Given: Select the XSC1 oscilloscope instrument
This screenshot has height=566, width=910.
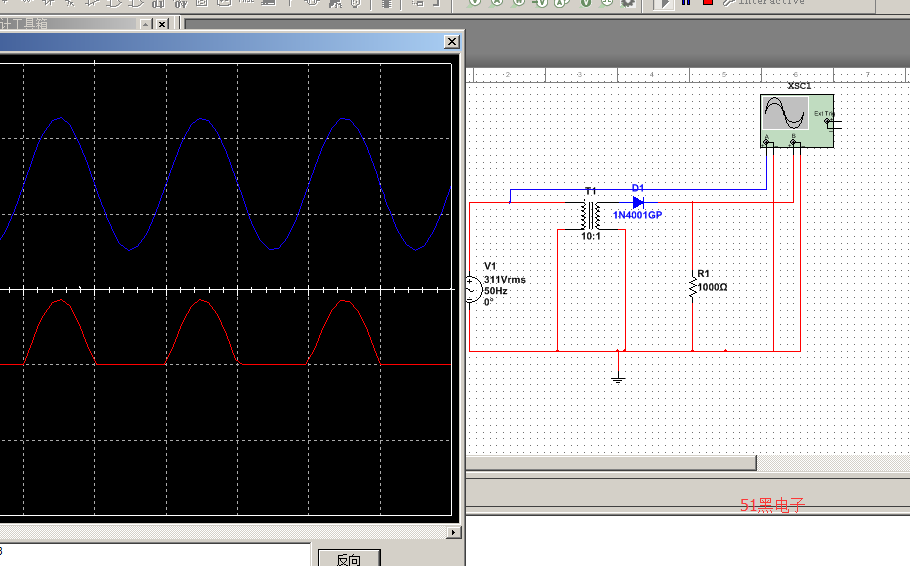Looking at the screenshot, I should click(797, 121).
